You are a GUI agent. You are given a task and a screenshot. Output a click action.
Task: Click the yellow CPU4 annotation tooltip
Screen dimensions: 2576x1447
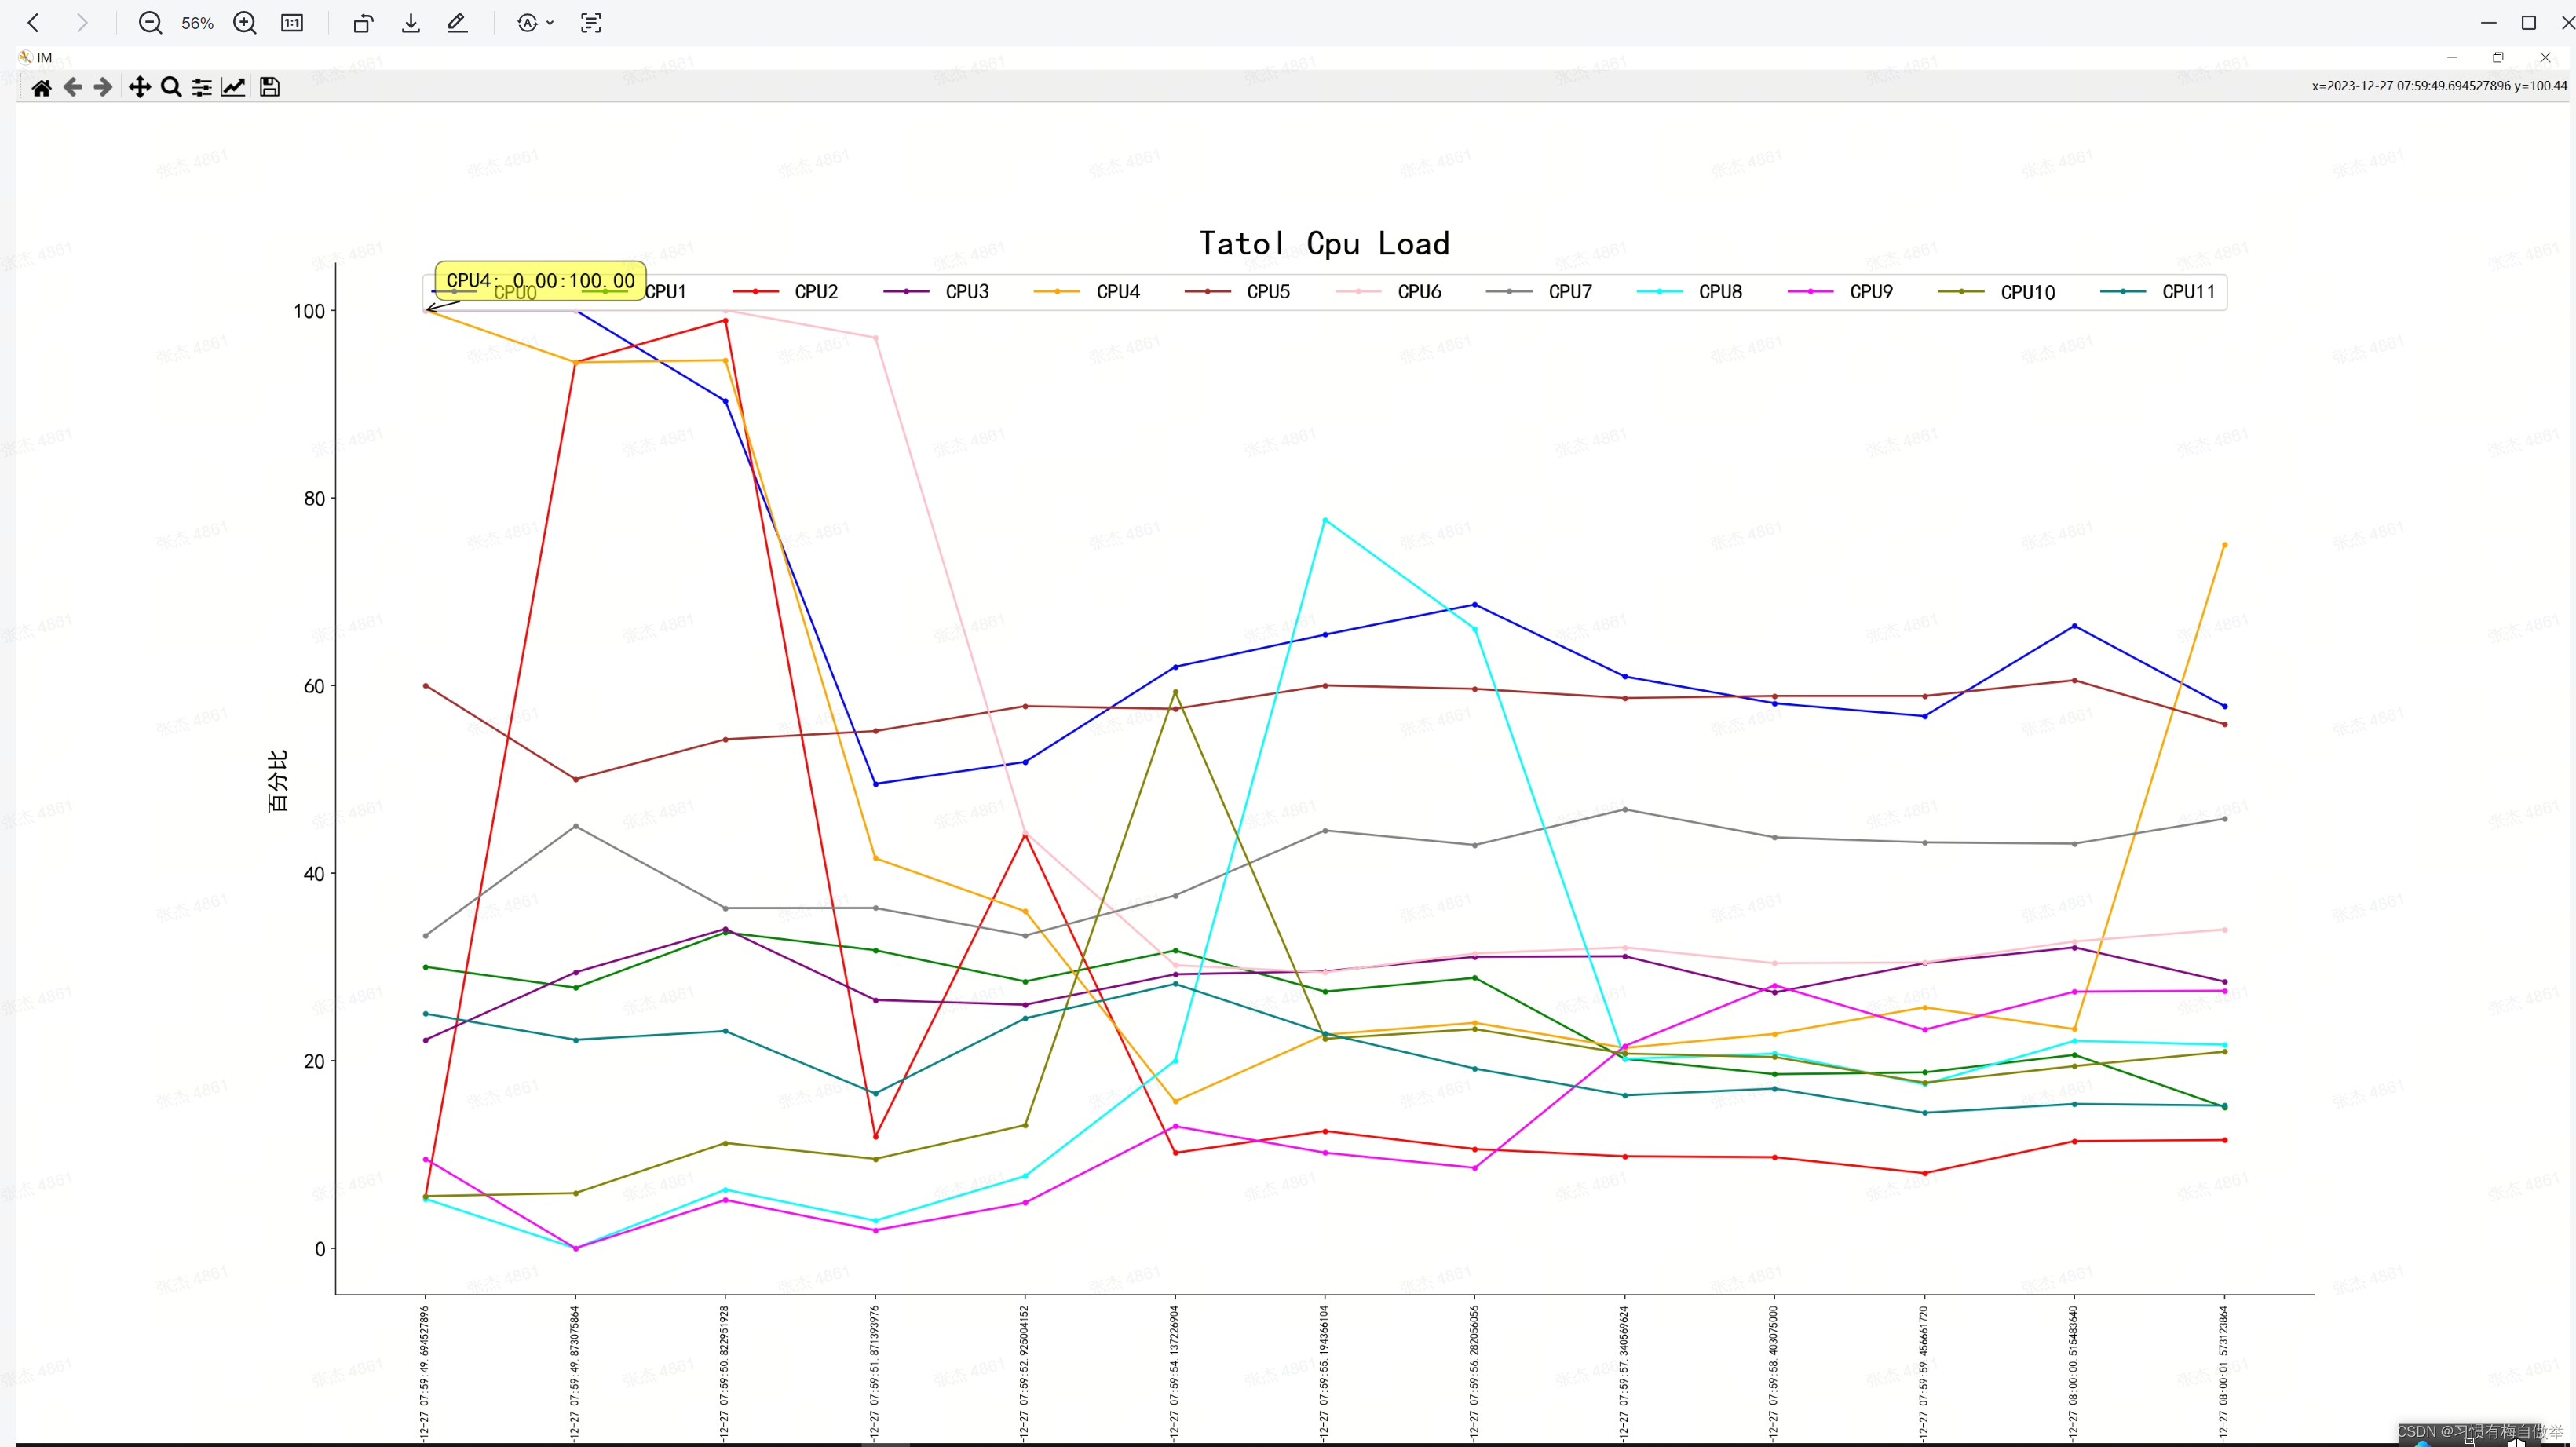(x=540, y=280)
